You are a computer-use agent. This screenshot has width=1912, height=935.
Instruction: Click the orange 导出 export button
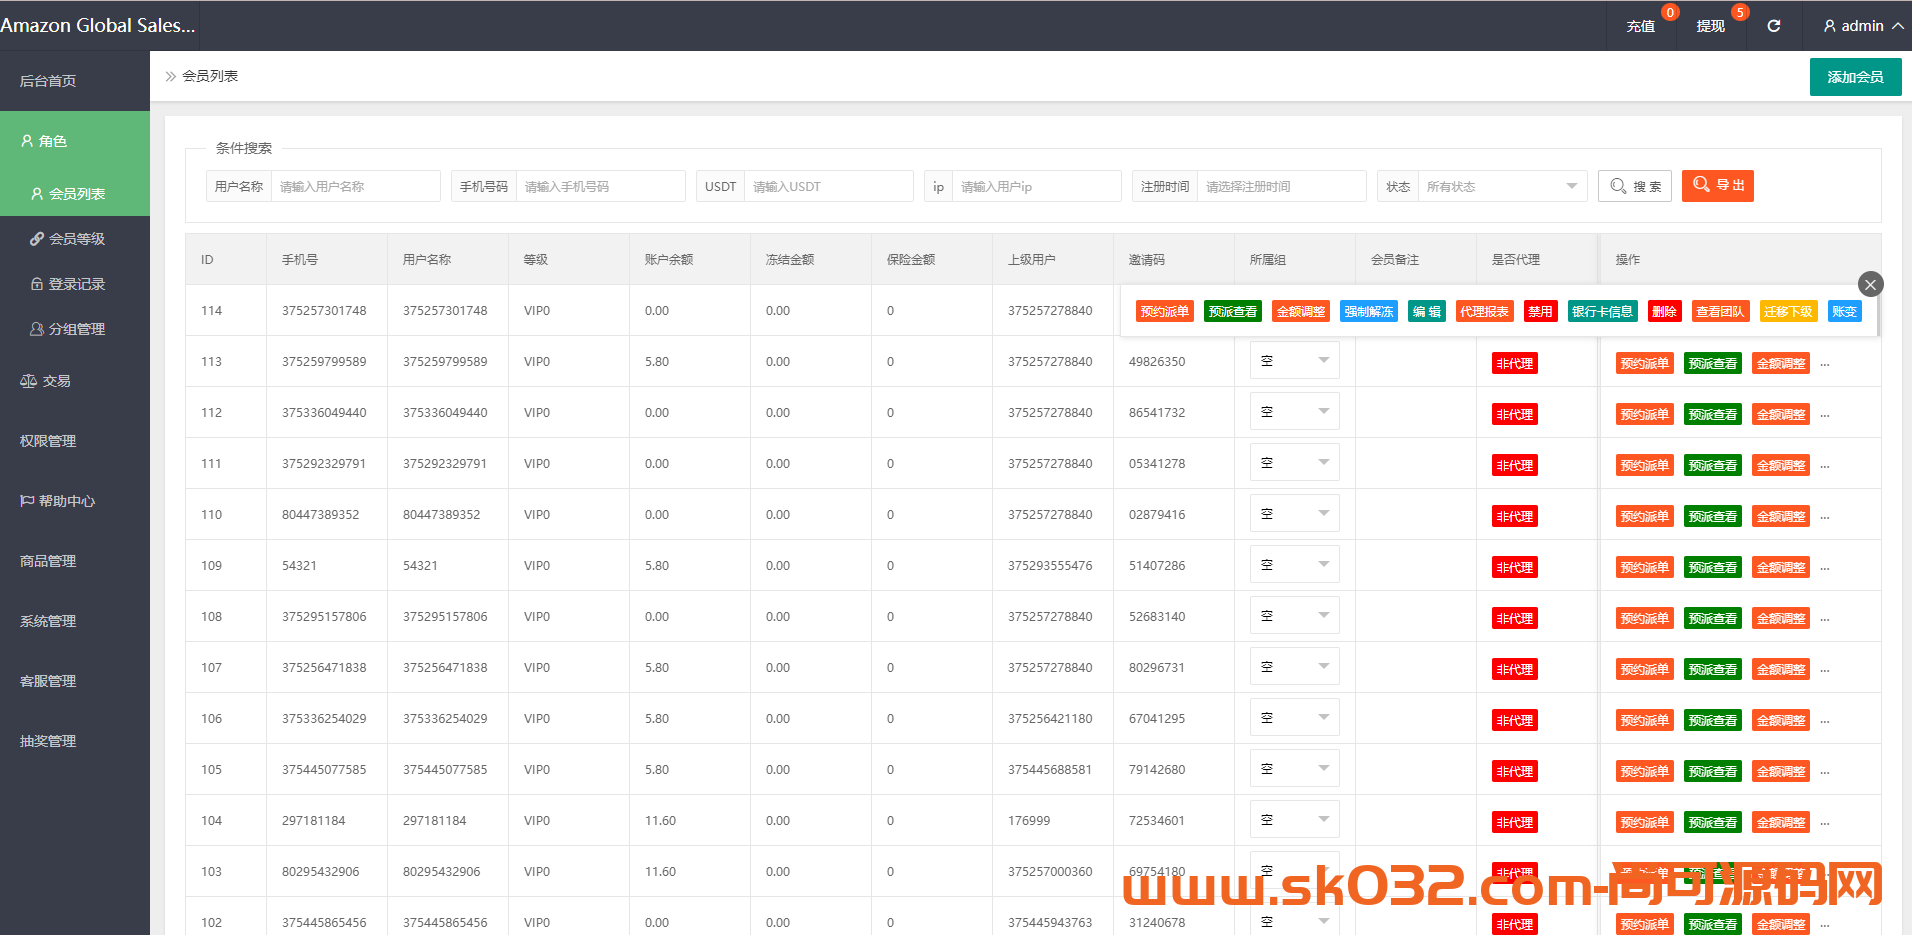point(1718,186)
